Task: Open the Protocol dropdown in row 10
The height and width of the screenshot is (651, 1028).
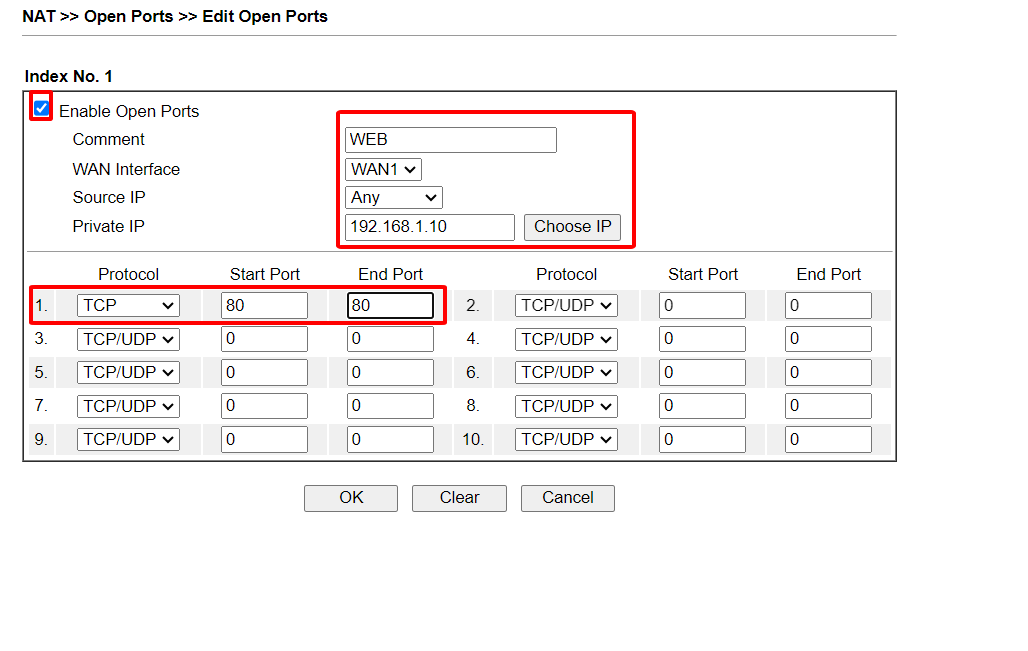Action: [566, 439]
